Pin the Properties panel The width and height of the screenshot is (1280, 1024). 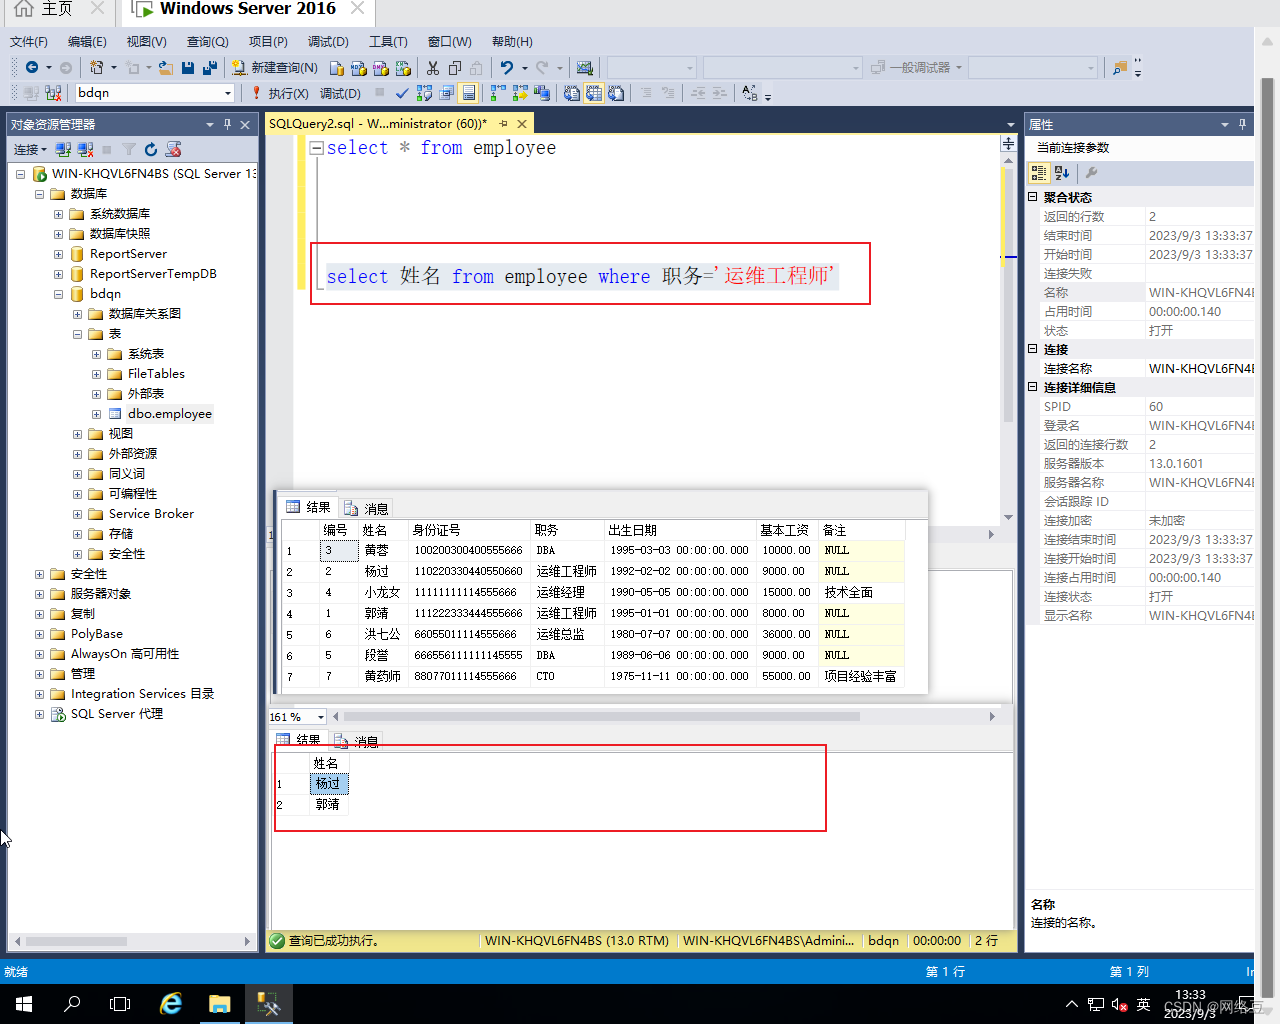[1242, 124]
